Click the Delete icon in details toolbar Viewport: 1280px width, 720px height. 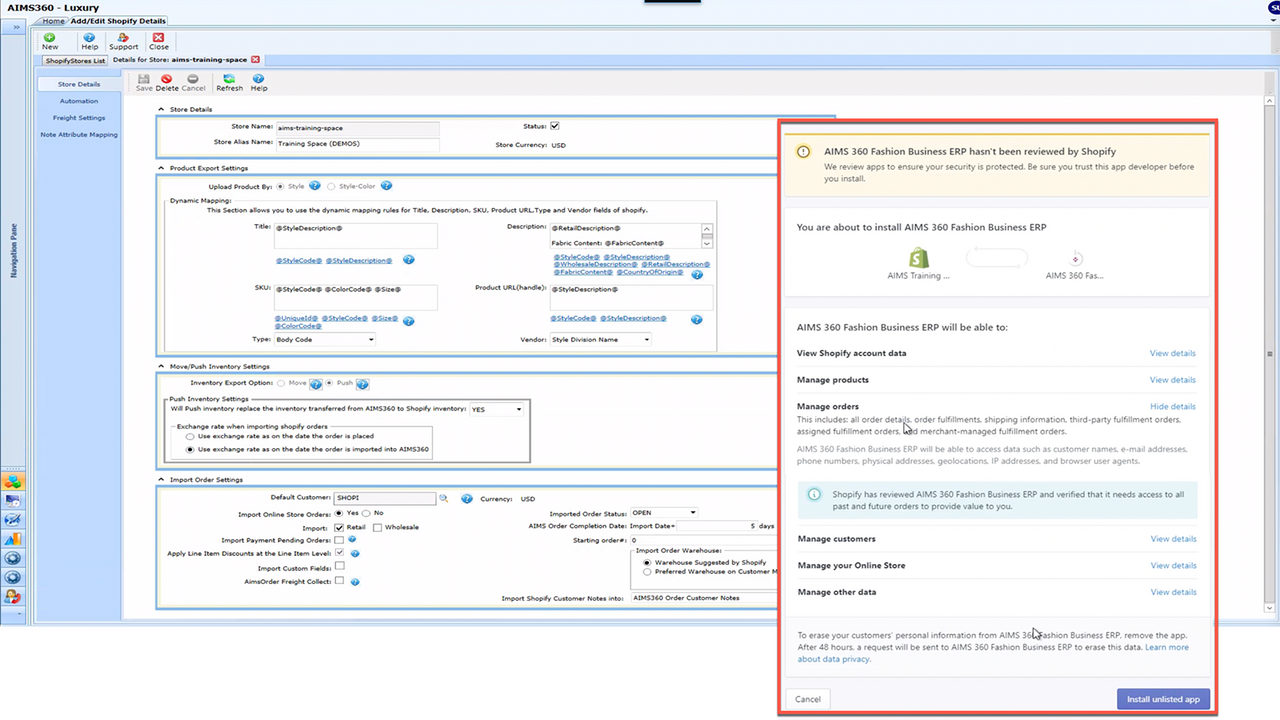[167, 82]
